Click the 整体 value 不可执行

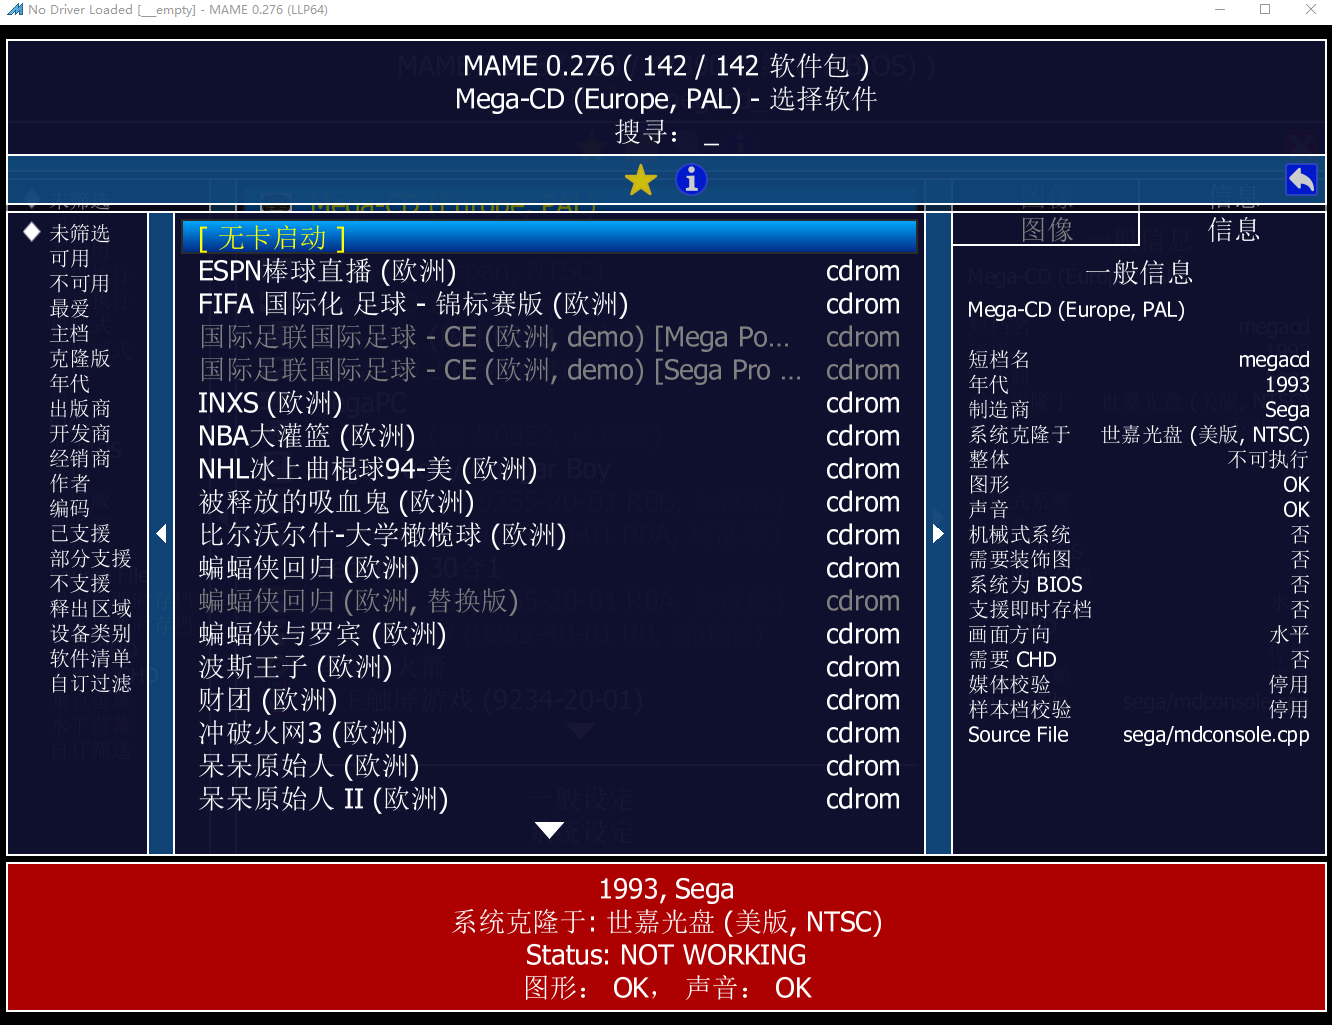[x=1268, y=460]
